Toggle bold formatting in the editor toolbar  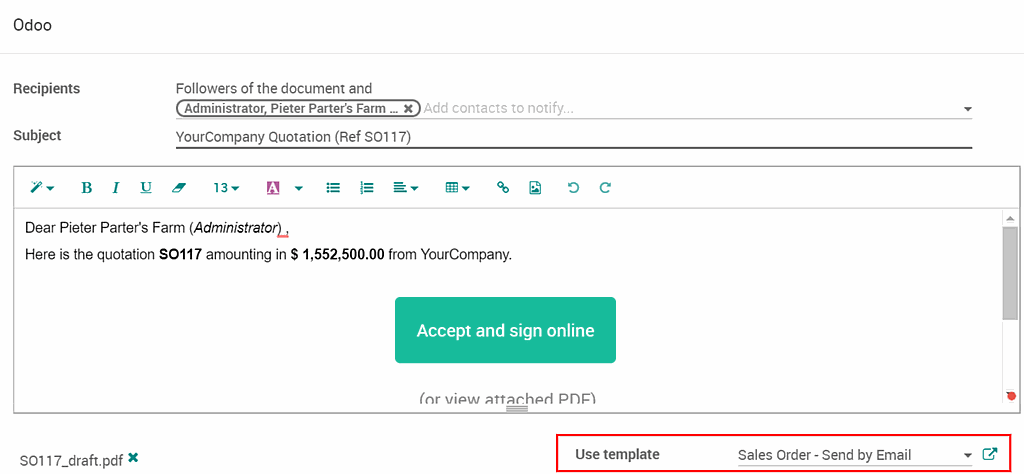(x=86, y=188)
